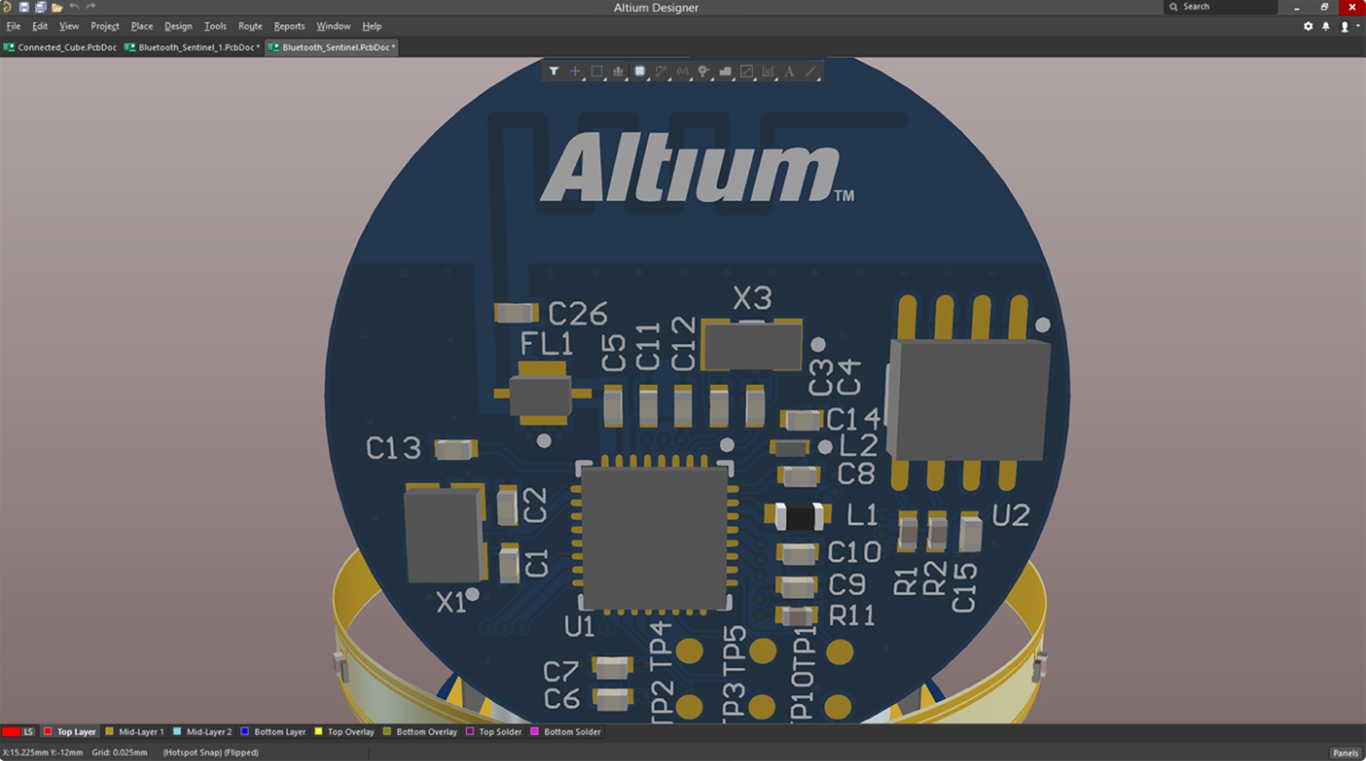Open the Design menu

[x=178, y=26]
